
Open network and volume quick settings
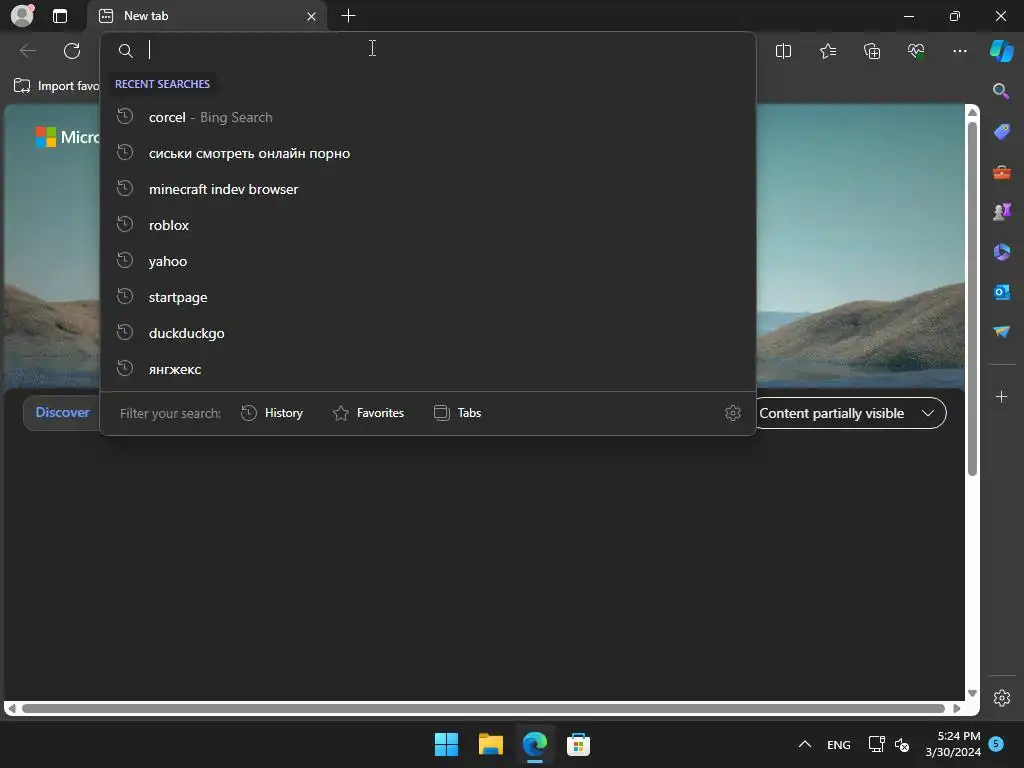point(889,744)
